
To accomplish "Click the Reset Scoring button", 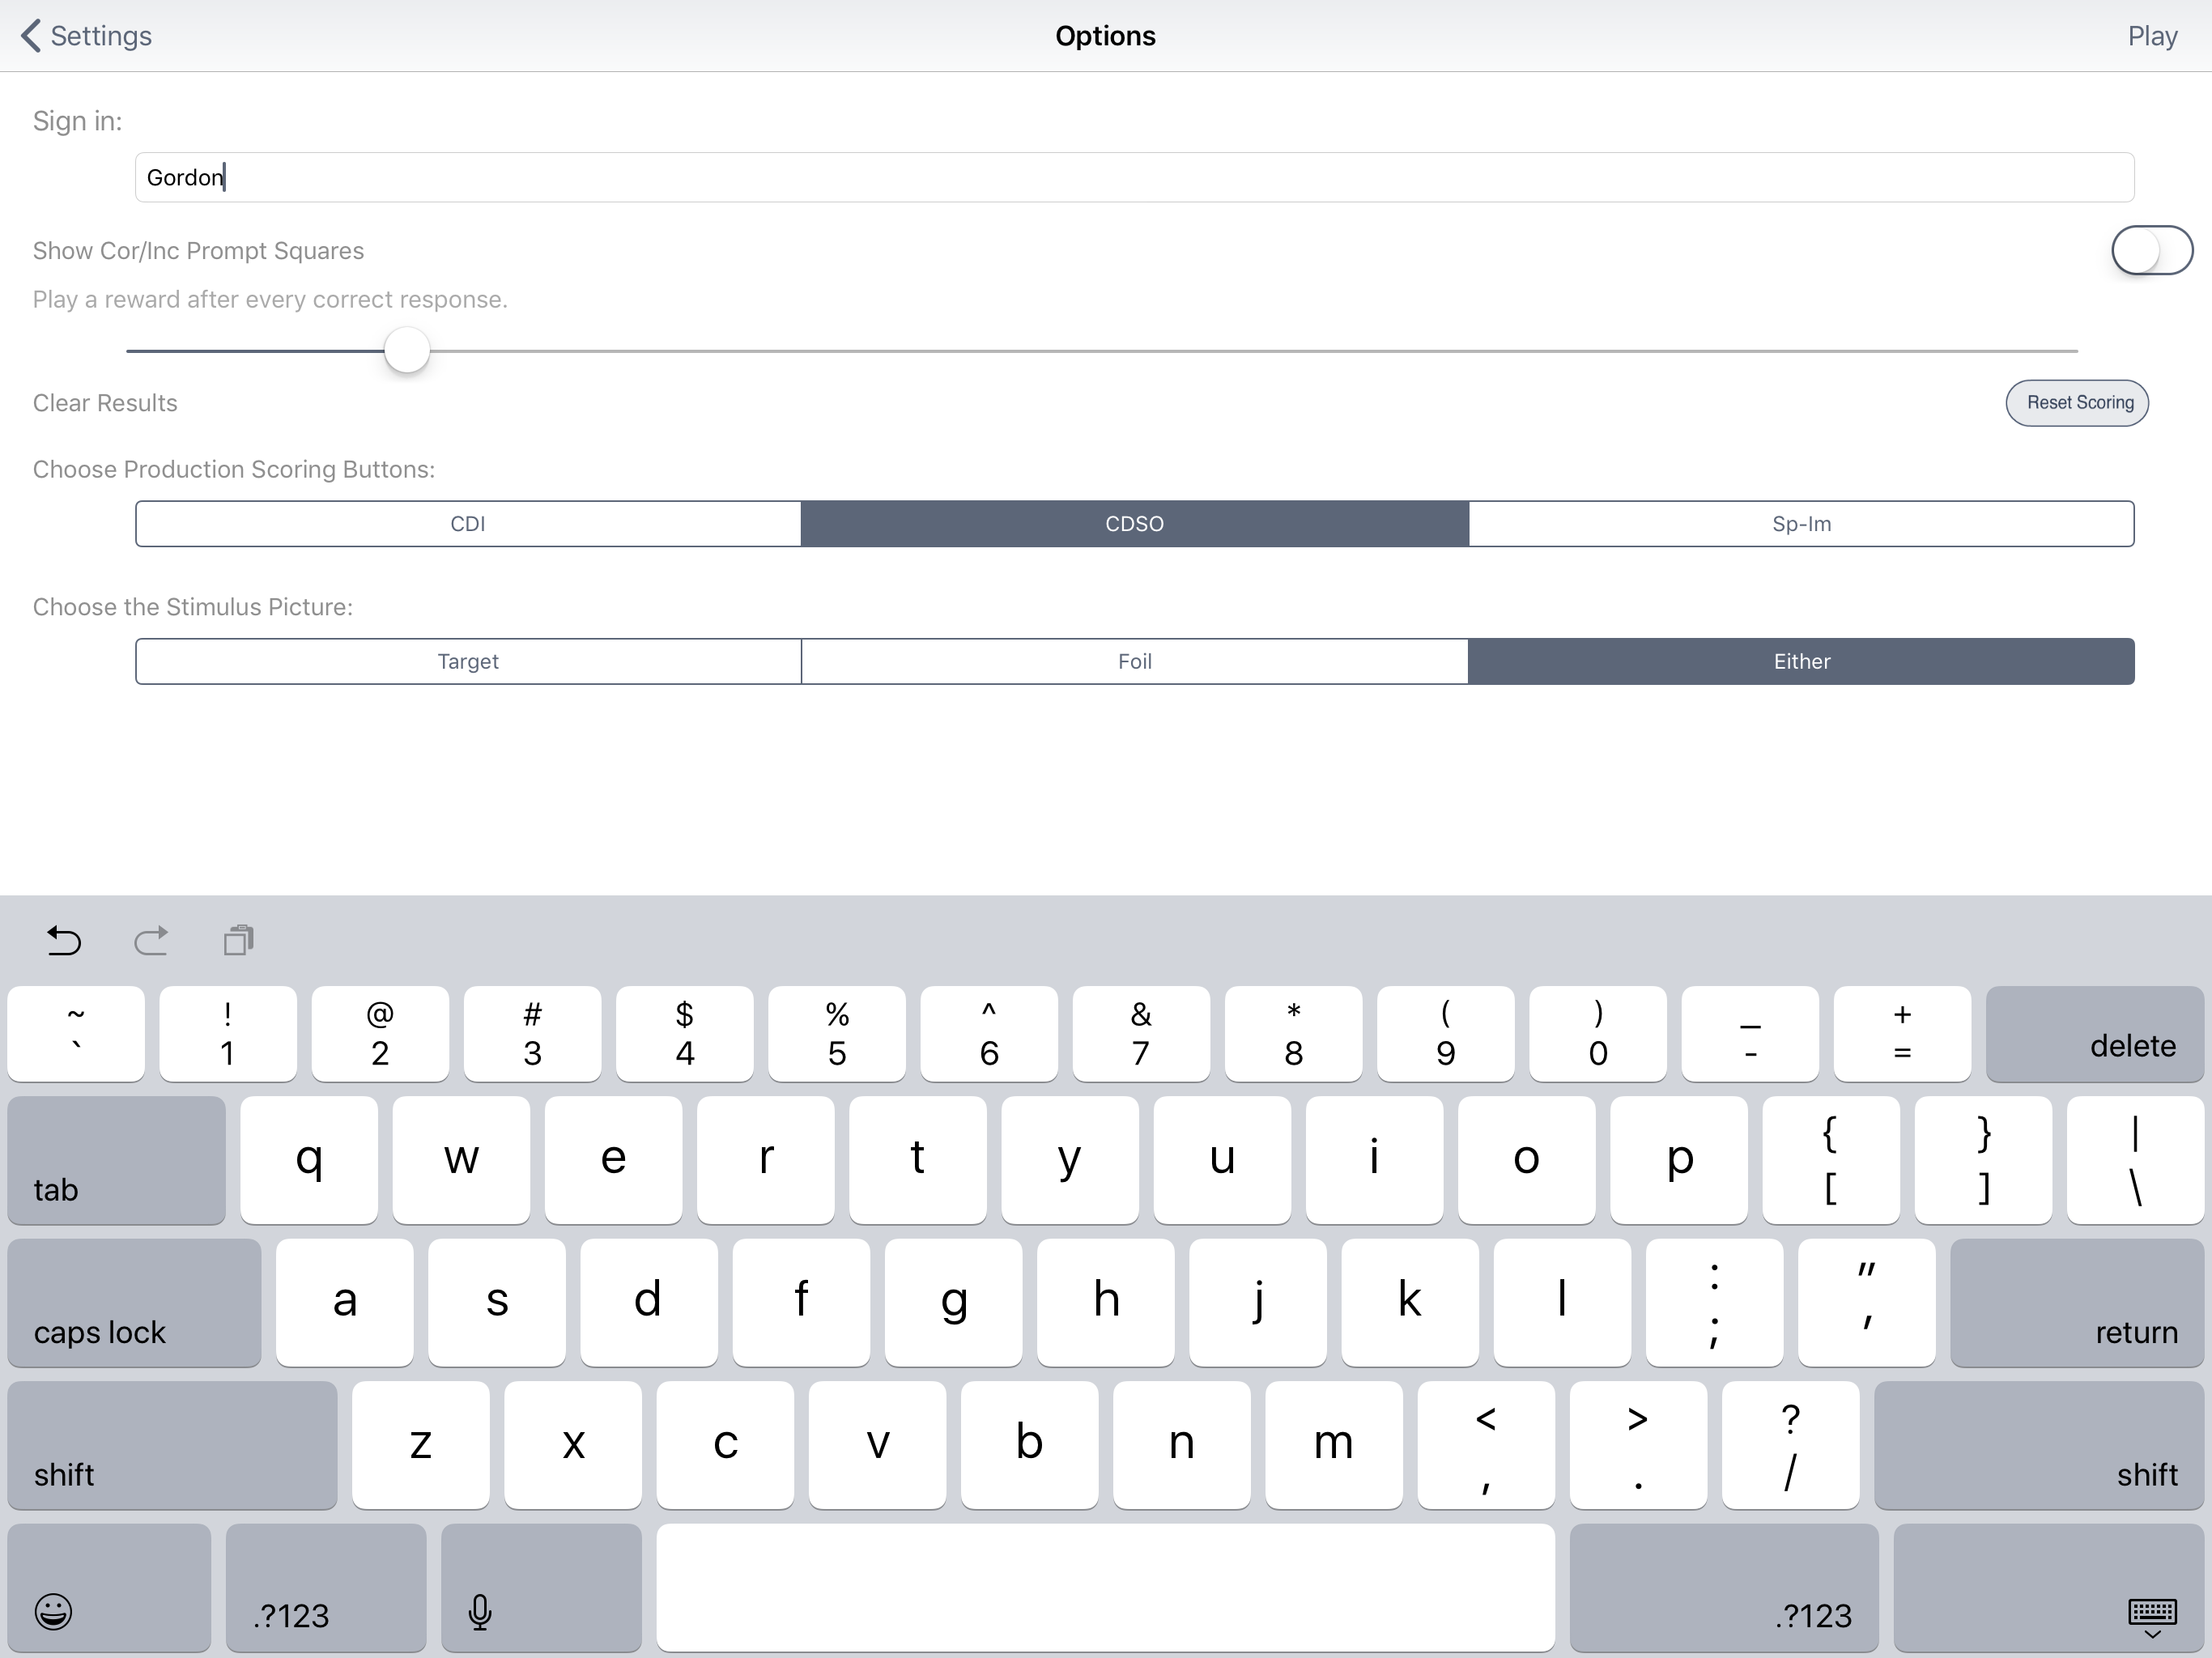I will [x=2077, y=403].
